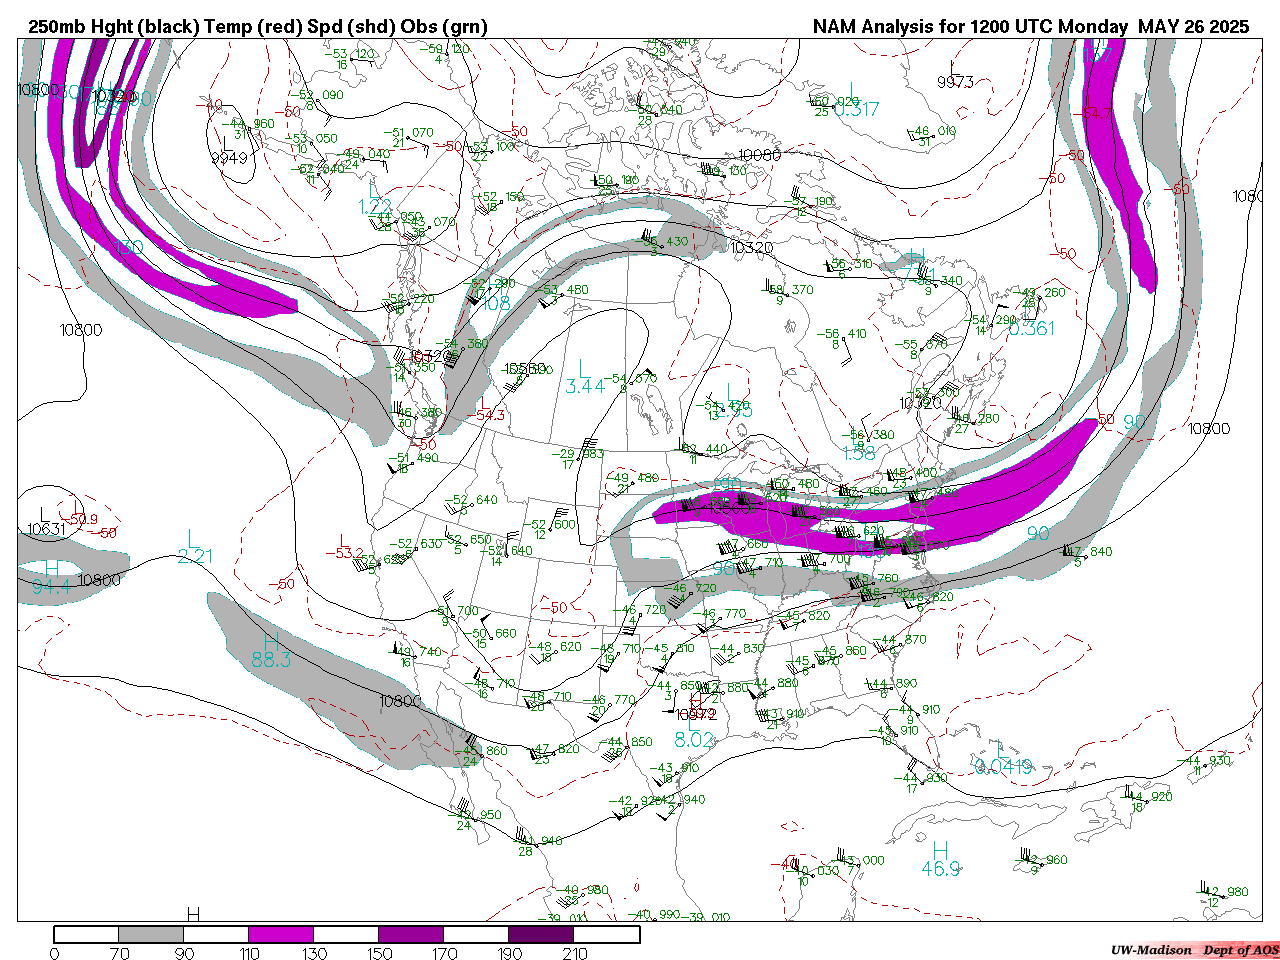Click the '190' tick label on the color bar
Image resolution: width=1280 pixels, height=960 pixels.
[509, 953]
